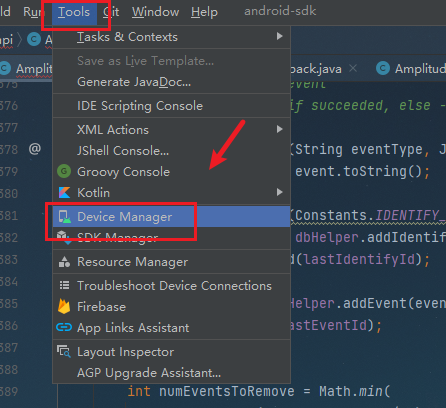Expand the Kotlin submenu arrow
Viewport: 446px width, 408px height.
[280, 192]
